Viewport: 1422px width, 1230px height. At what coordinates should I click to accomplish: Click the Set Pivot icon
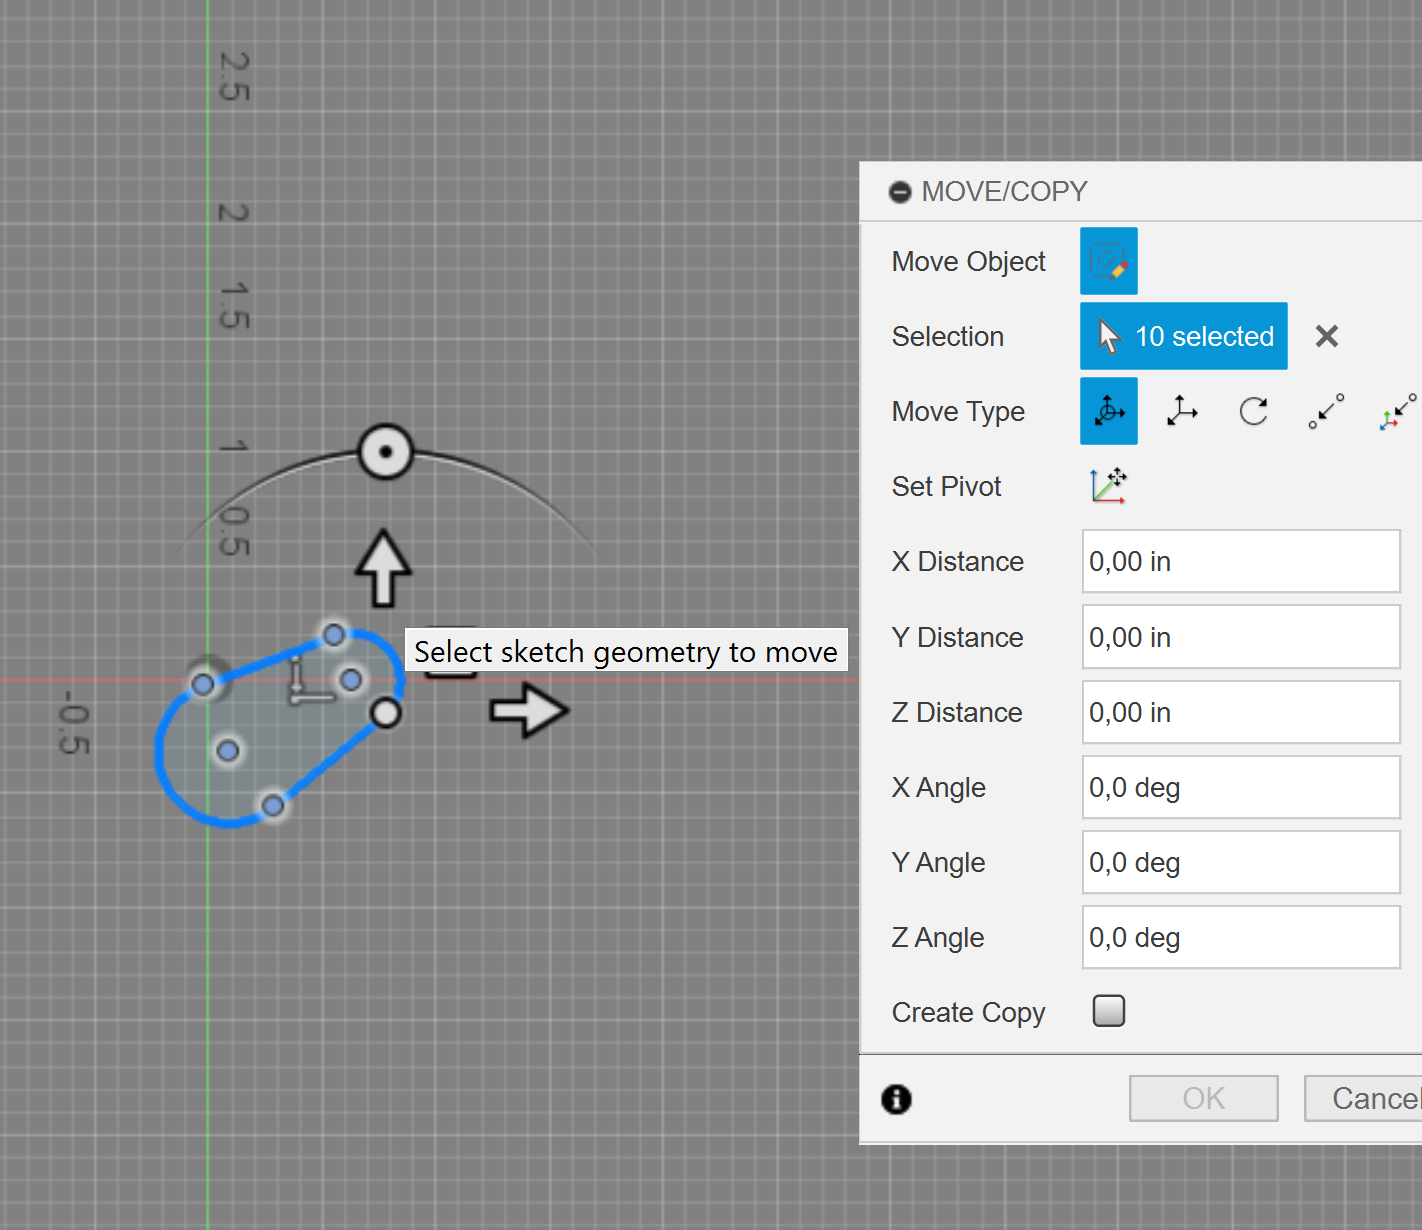tap(1109, 486)
